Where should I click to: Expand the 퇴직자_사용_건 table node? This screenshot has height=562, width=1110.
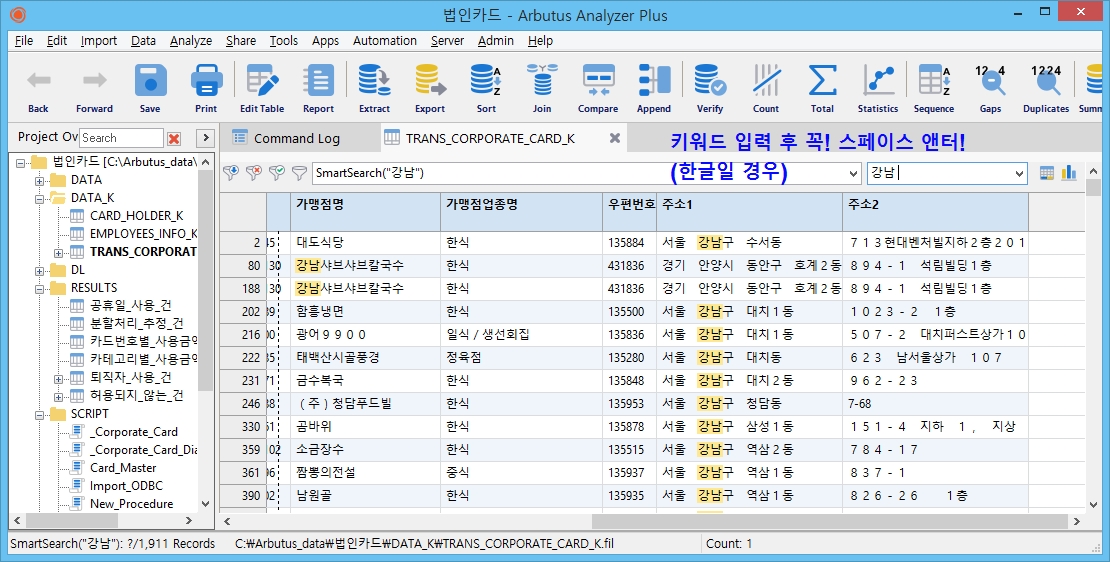click(58, 379)
